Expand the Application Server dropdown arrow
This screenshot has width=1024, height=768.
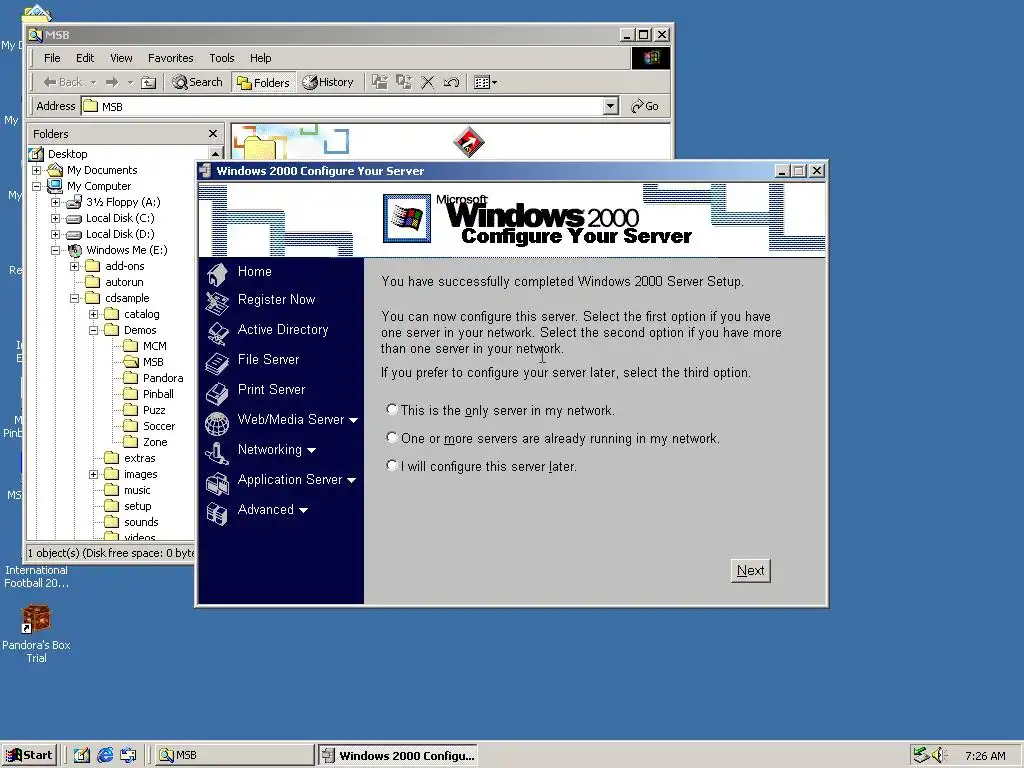[x=351, y=481]
